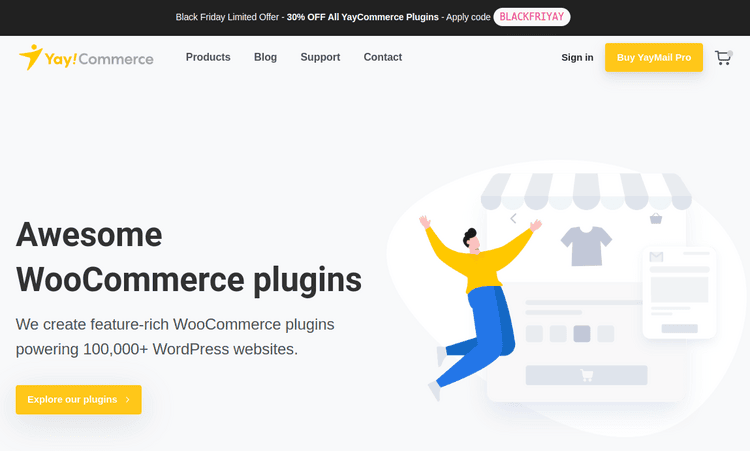Click the basket icon in store illustration
Viewport: 750px width, 451px height.
[656, 218]
